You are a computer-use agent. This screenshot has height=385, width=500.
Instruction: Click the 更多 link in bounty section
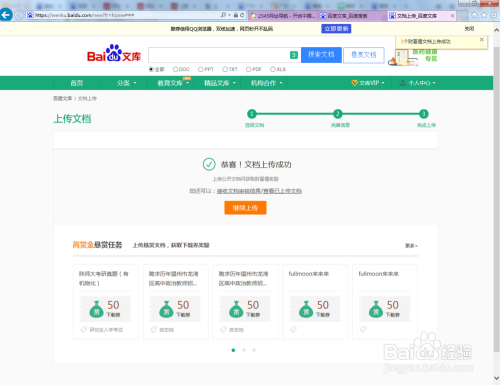(411, 246)
